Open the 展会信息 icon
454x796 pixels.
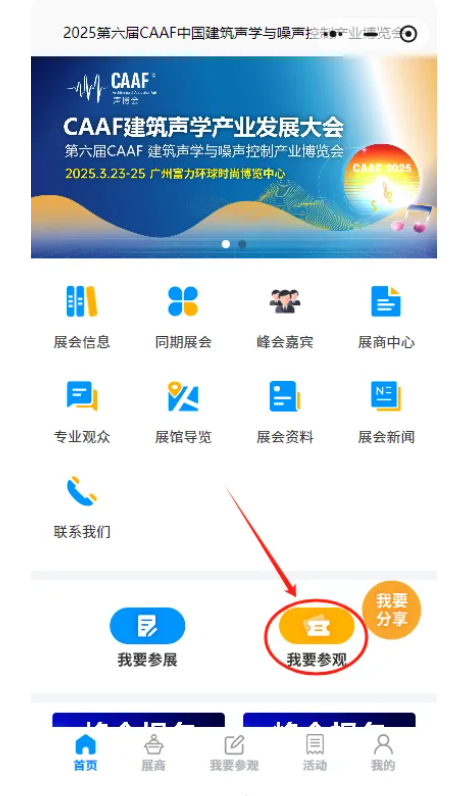pyautogui.click(x=81, y=302)
